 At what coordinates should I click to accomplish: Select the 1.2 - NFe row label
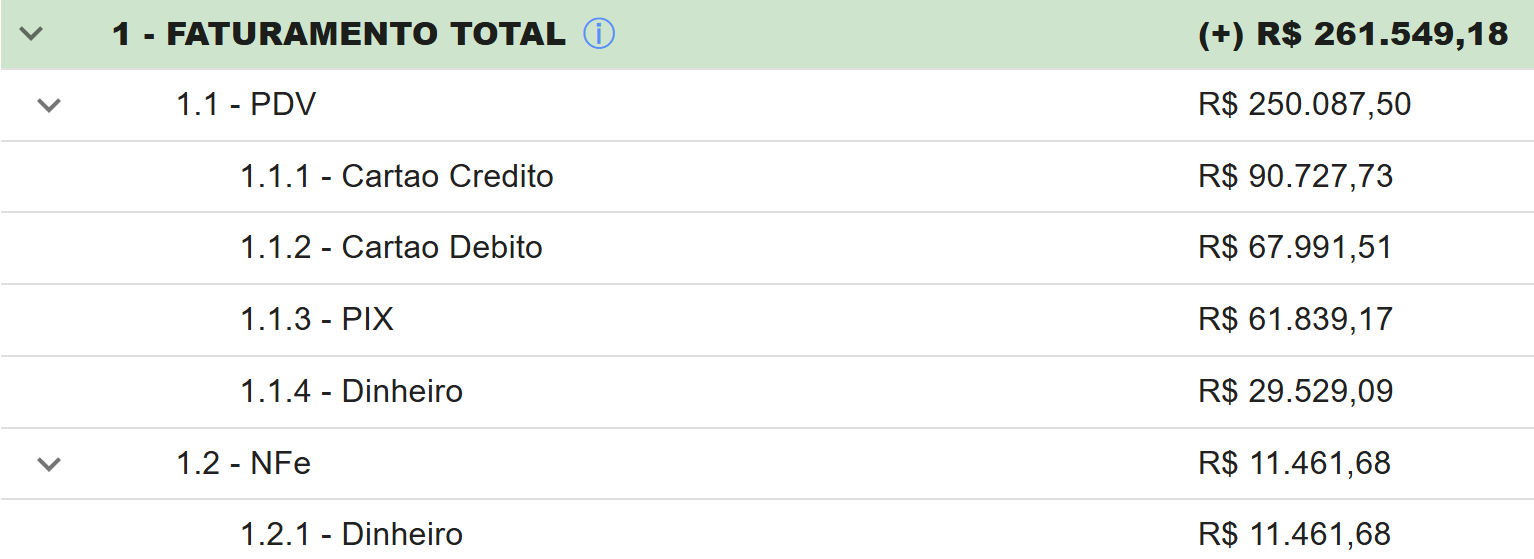click(x=244, y=463)
